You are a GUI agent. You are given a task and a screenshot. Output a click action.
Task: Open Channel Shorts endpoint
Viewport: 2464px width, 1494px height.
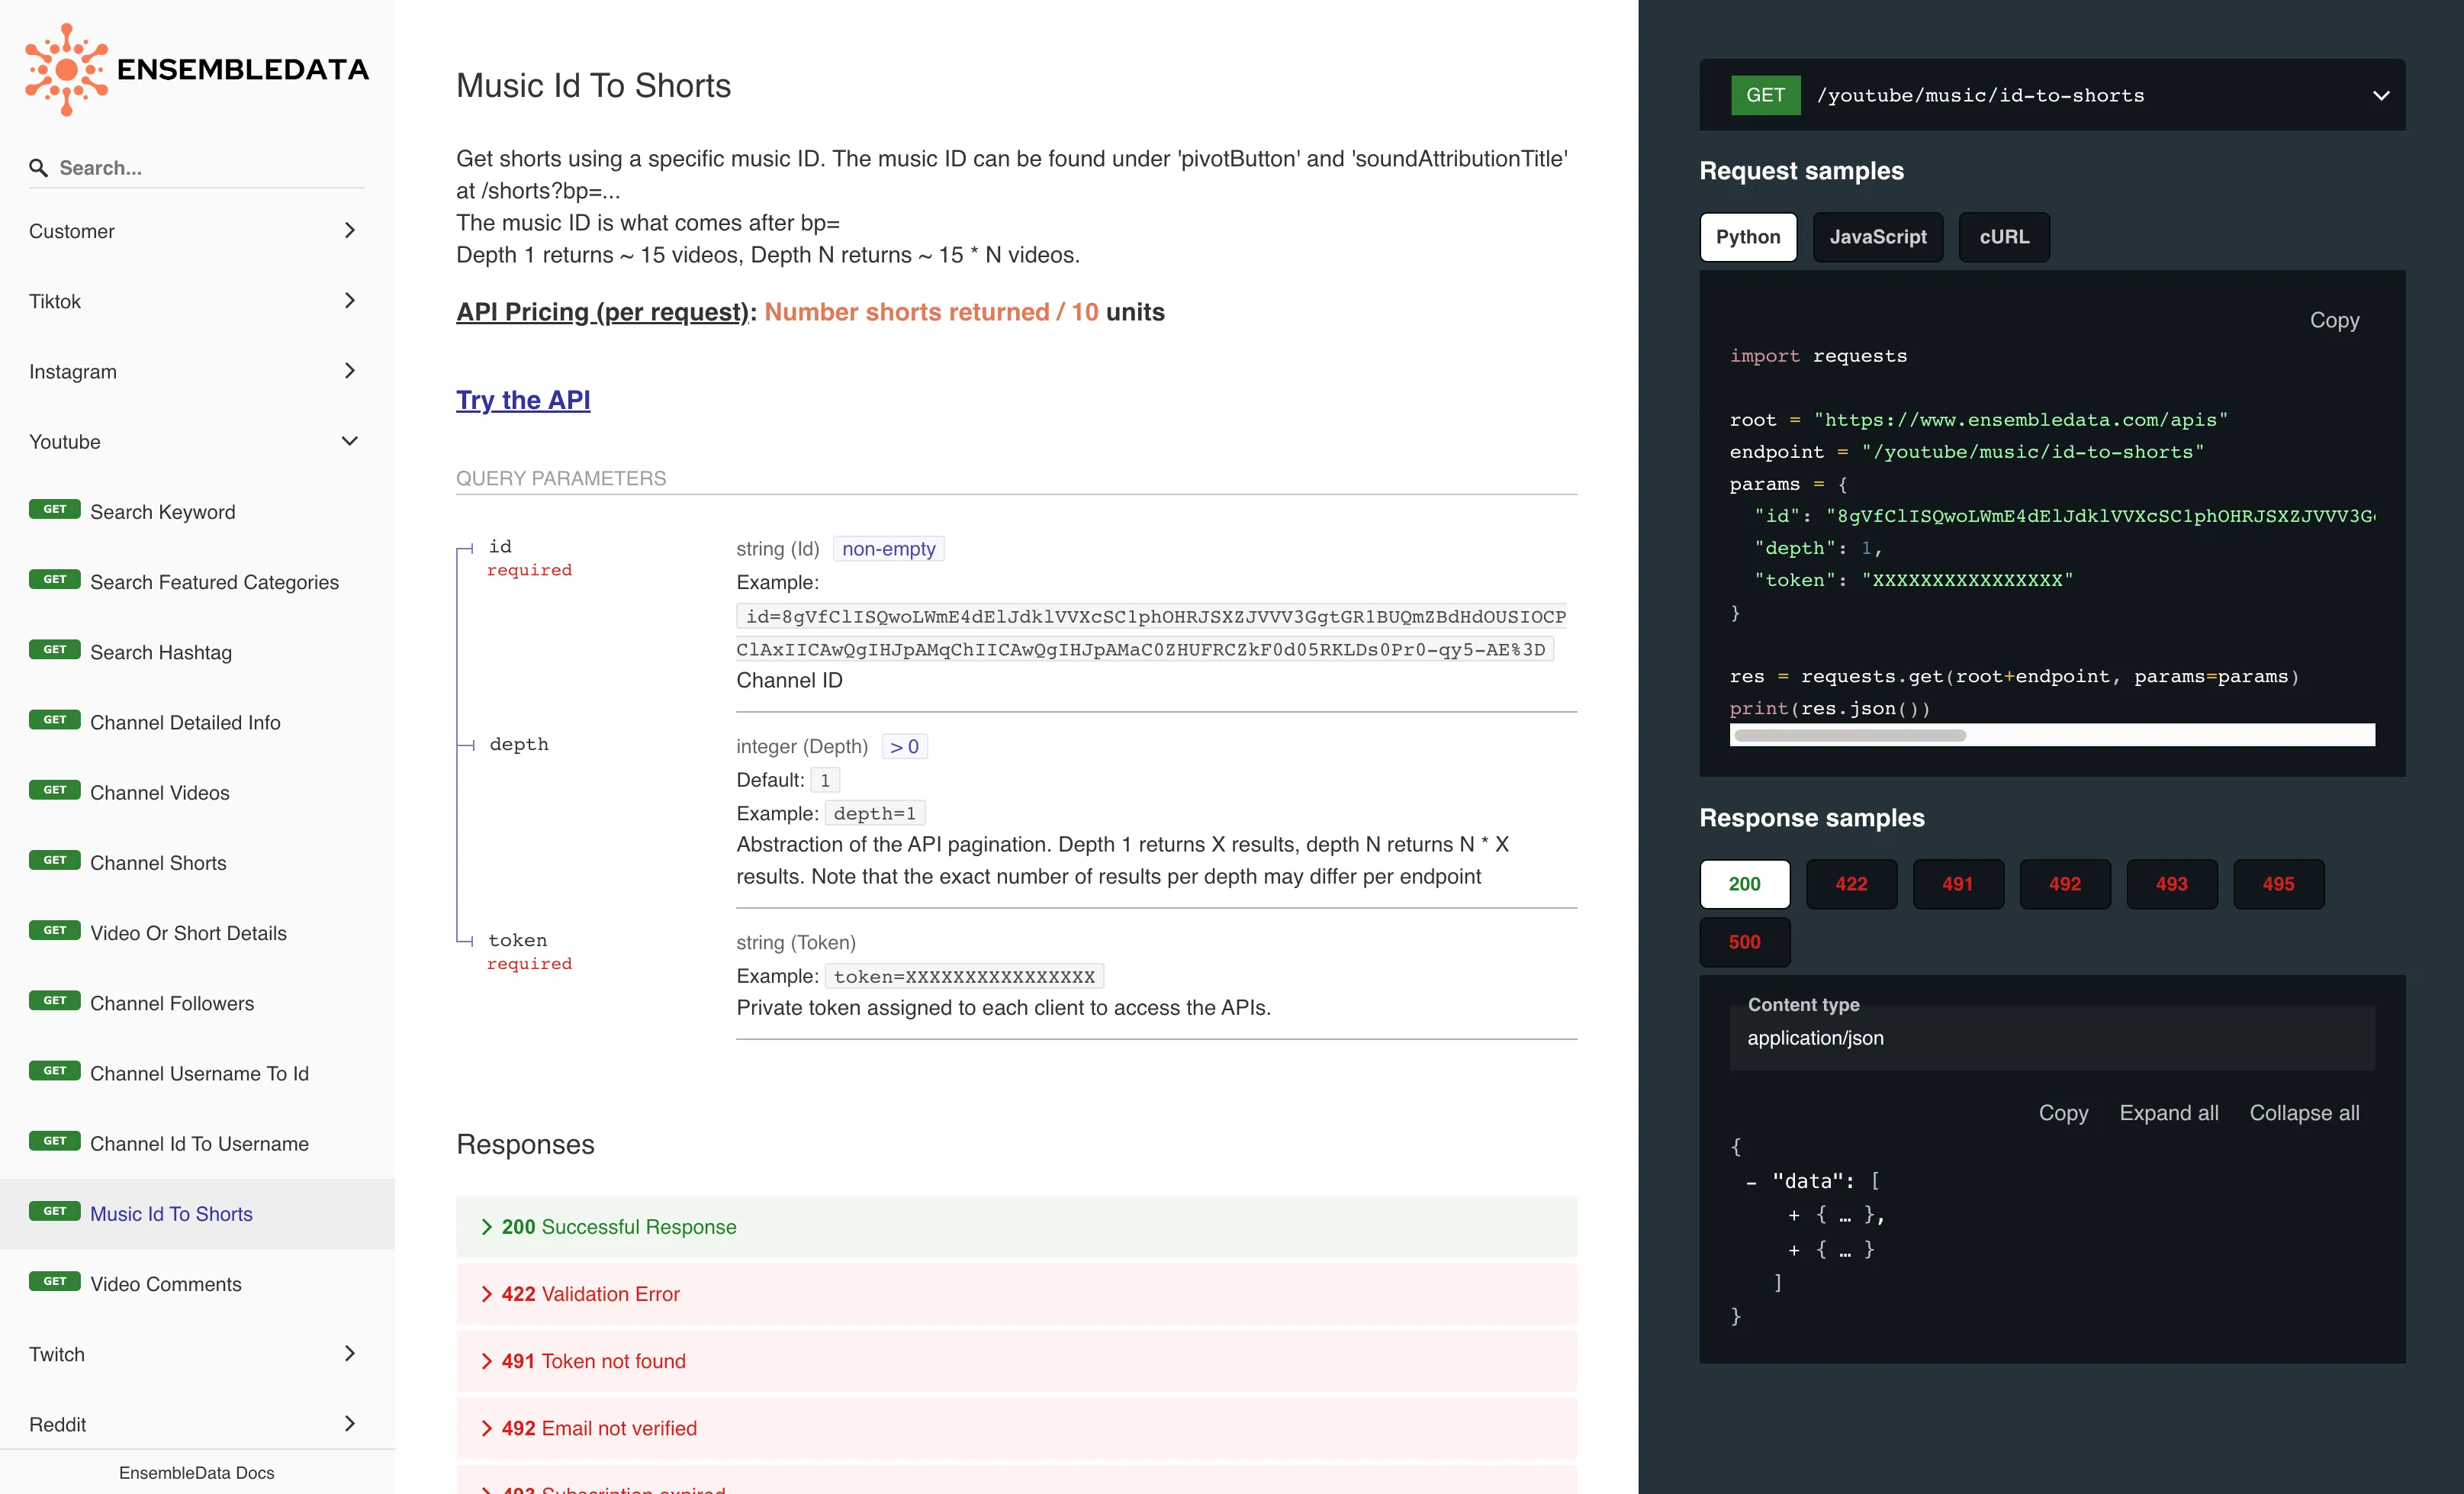coord(197,862)
